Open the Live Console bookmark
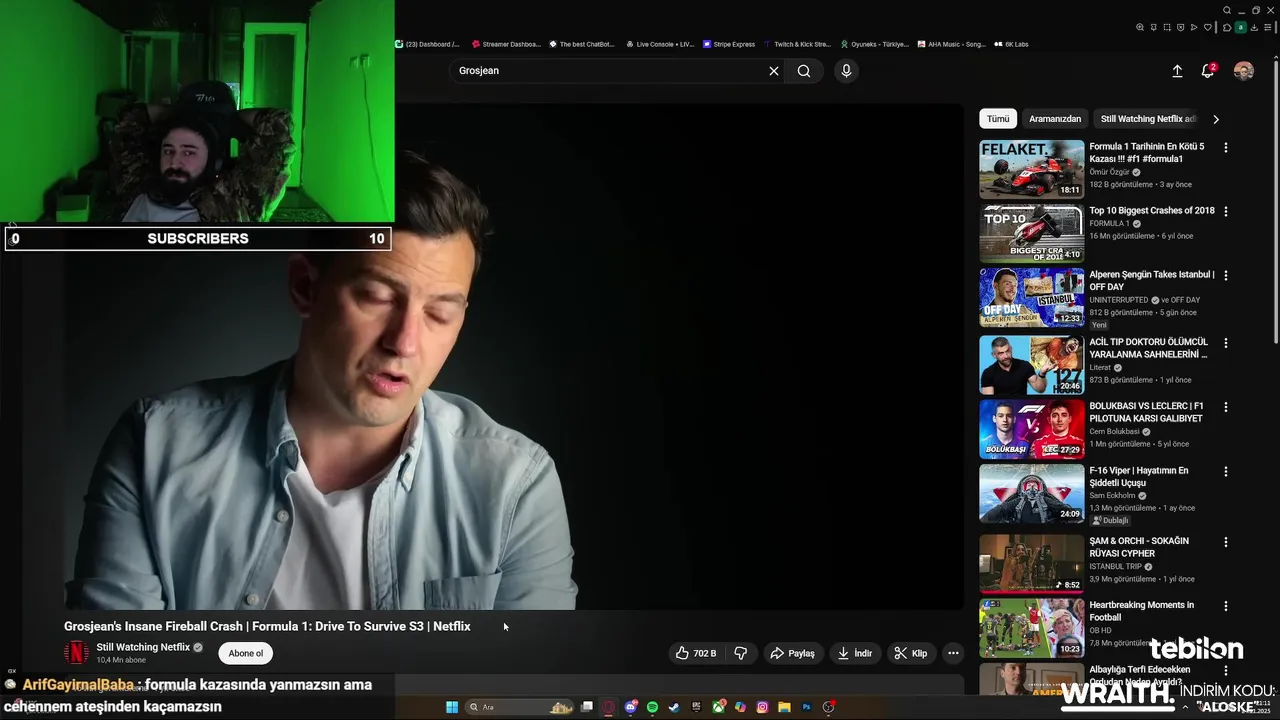Screen dimensions: 1280x720 click(660, 44)
